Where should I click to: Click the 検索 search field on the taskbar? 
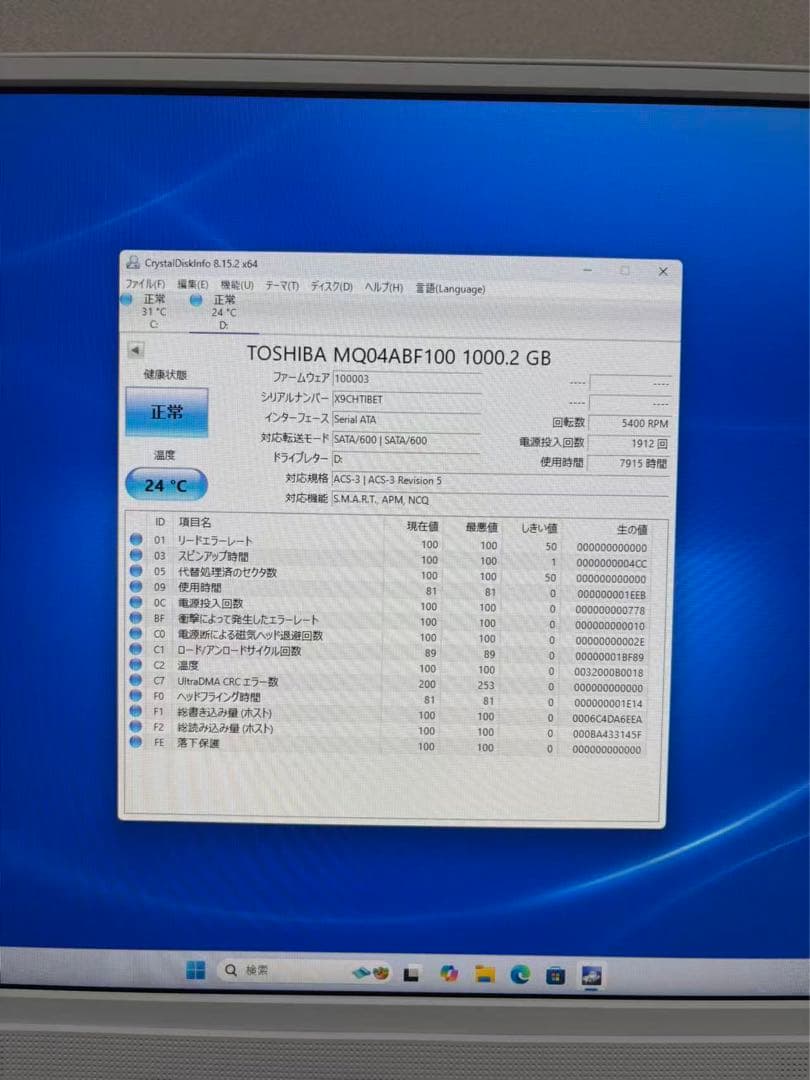click(250, 971)
